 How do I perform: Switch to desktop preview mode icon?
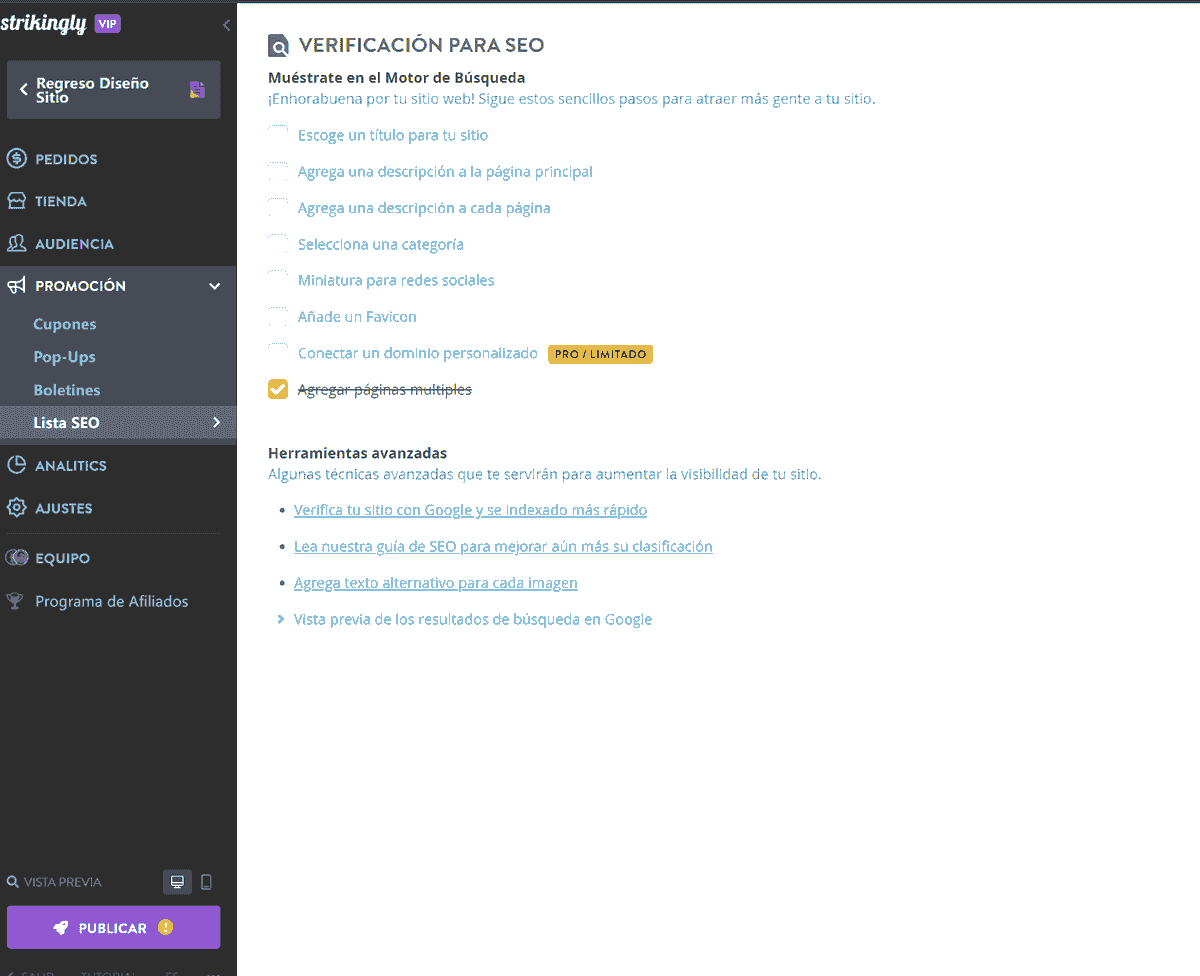177,882
